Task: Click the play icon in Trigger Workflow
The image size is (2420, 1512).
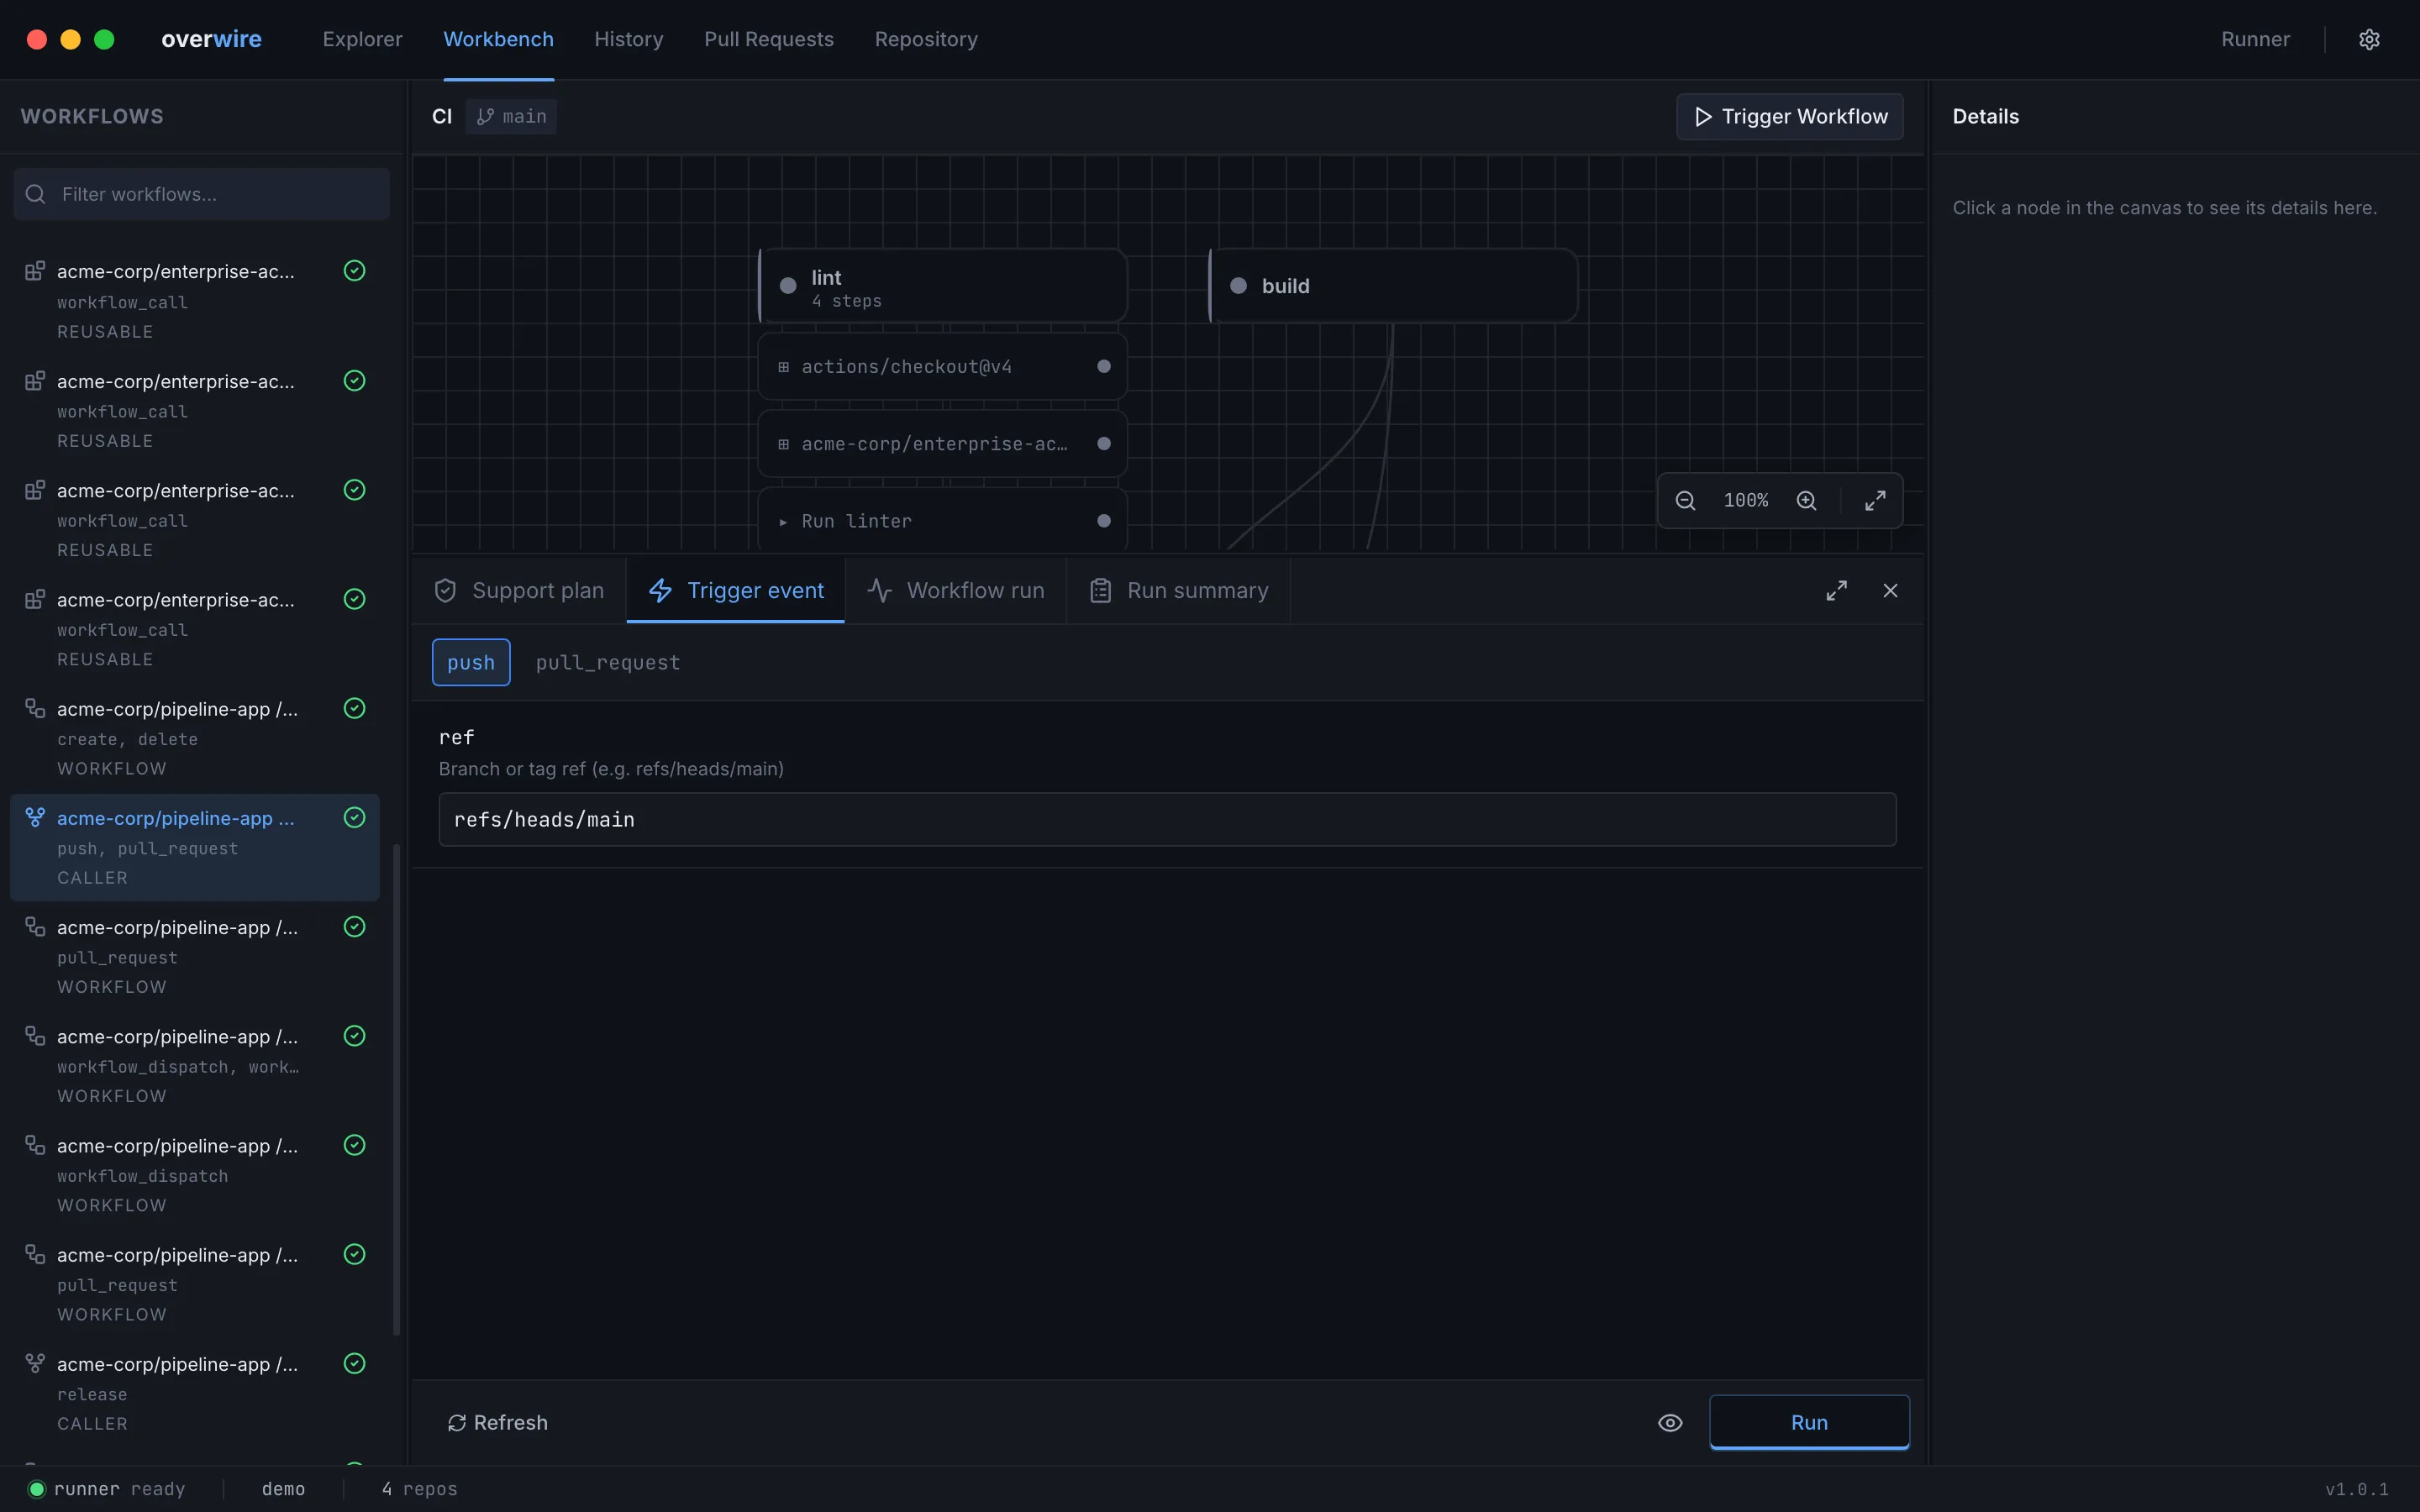Action: tap(1703, 117)
